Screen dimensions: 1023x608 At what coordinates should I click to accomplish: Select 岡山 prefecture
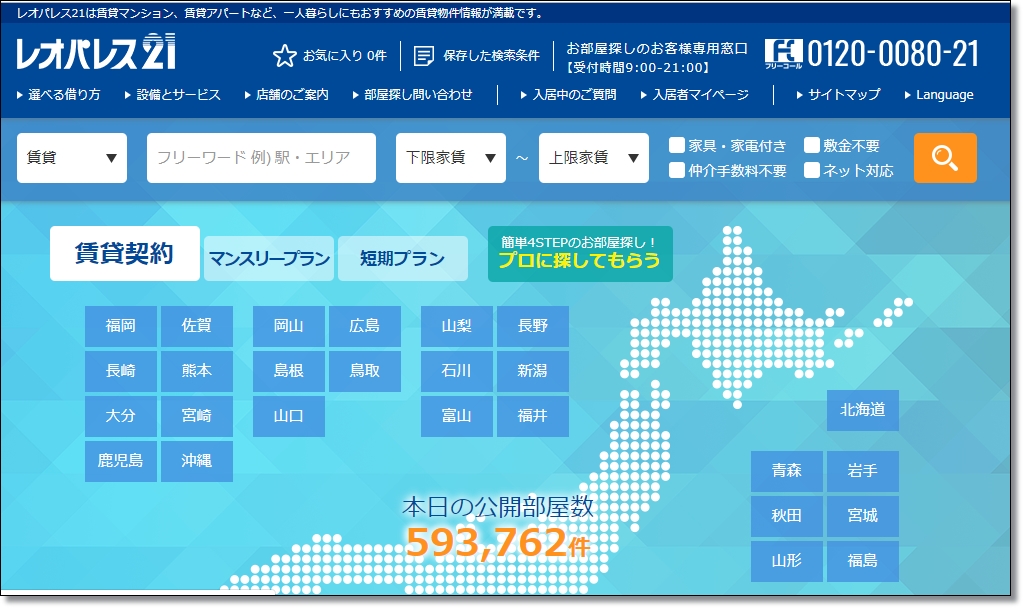289,326
